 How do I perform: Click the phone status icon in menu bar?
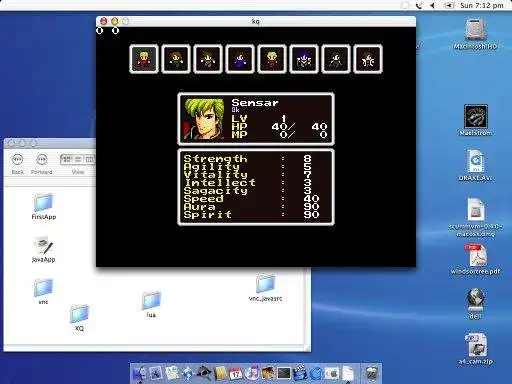[420, 5]
